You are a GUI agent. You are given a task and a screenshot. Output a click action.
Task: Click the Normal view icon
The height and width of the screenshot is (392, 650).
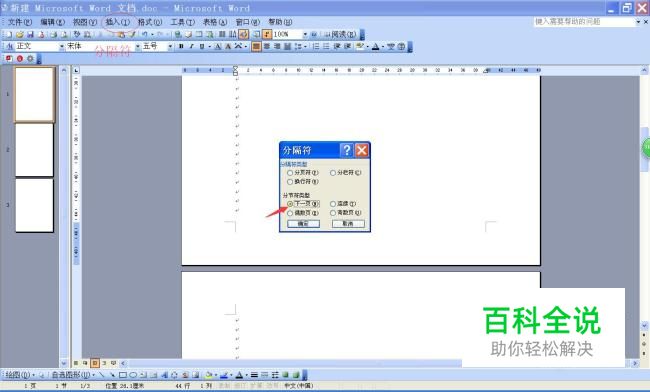[76, 363]
